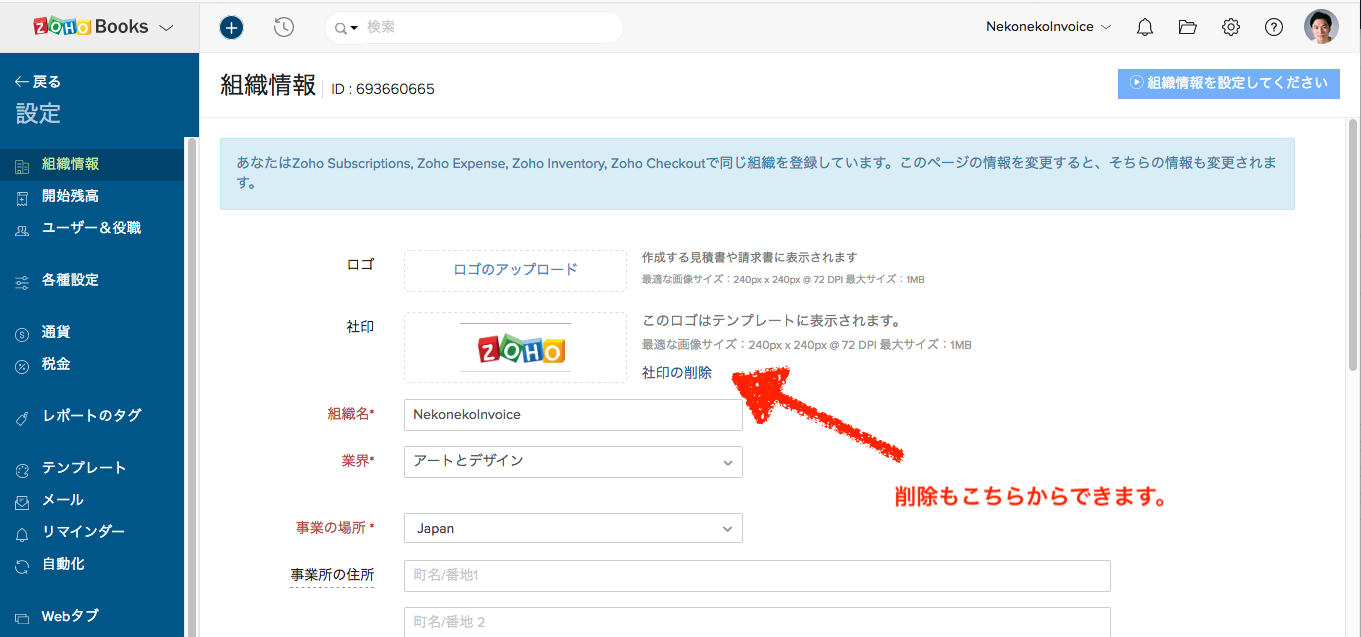Click the 事業所の住所 label
Screen dimensions: 1361x637
pyautogui.click(x=332, y=575)
